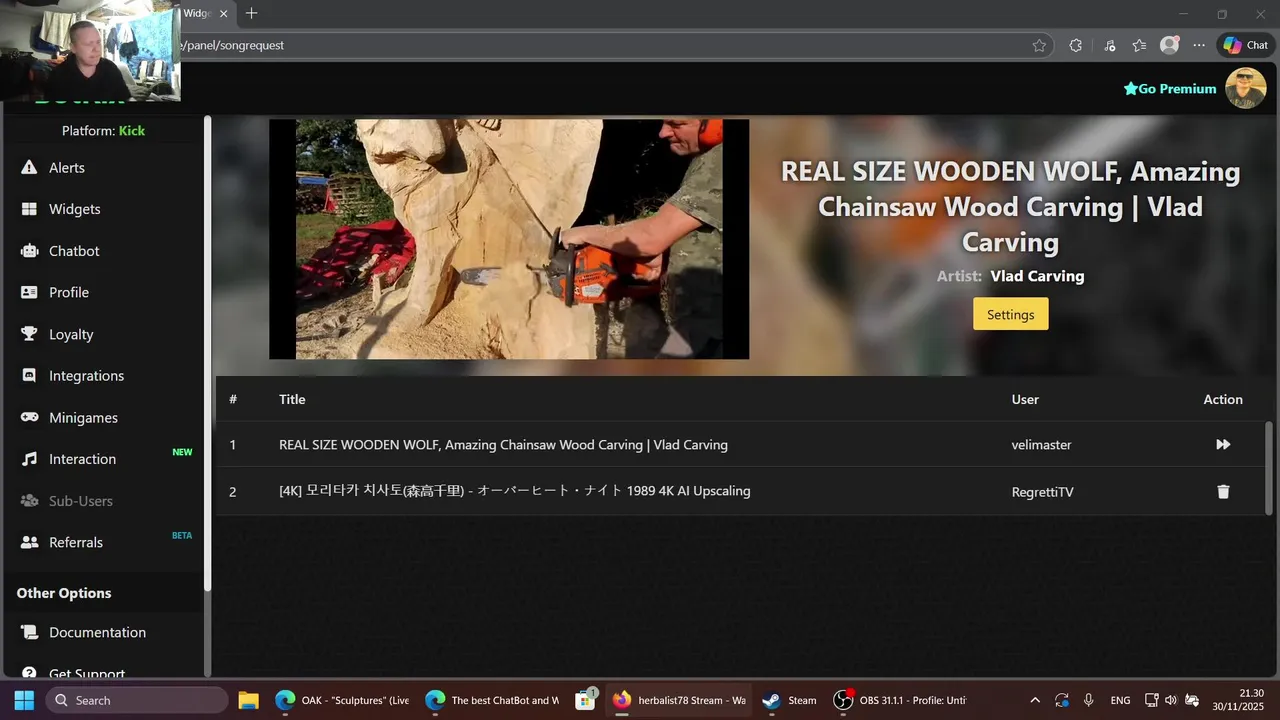Image resolution: width=1280 pixels, height=720 pixels.
Task: Click the Action column header
Action: point(1223,399)
